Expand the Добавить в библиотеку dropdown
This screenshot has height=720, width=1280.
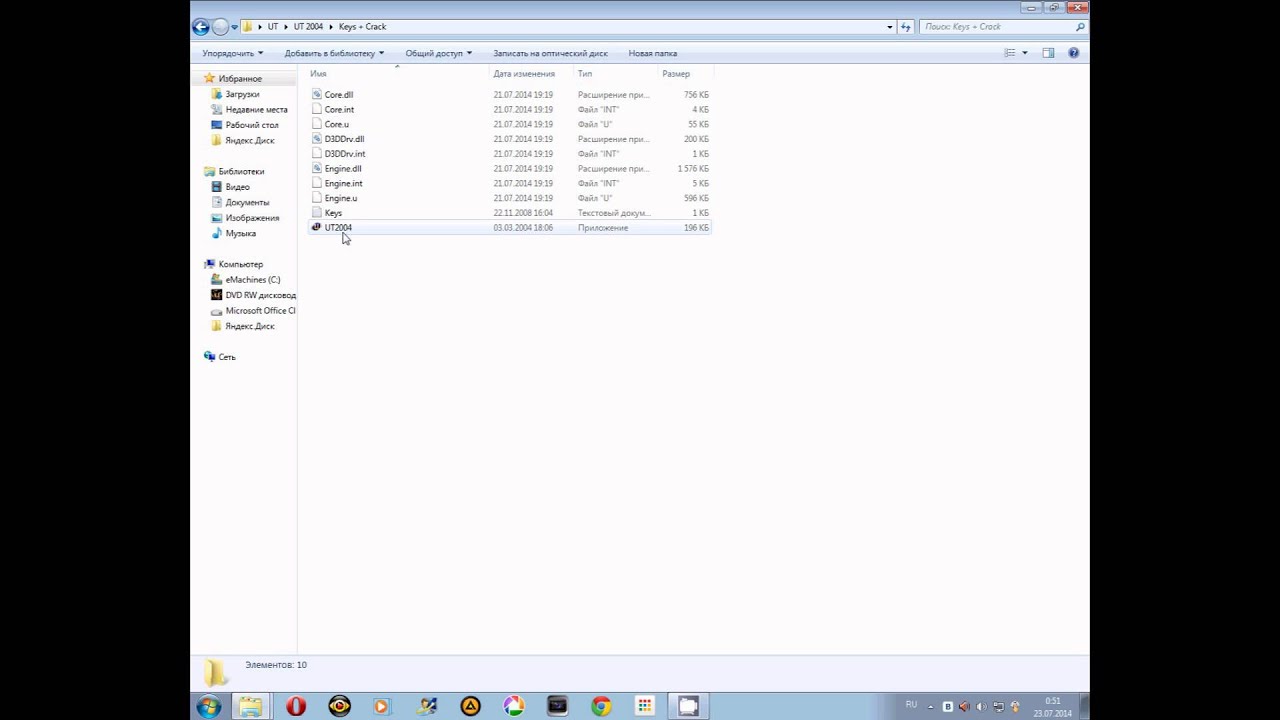334,53
